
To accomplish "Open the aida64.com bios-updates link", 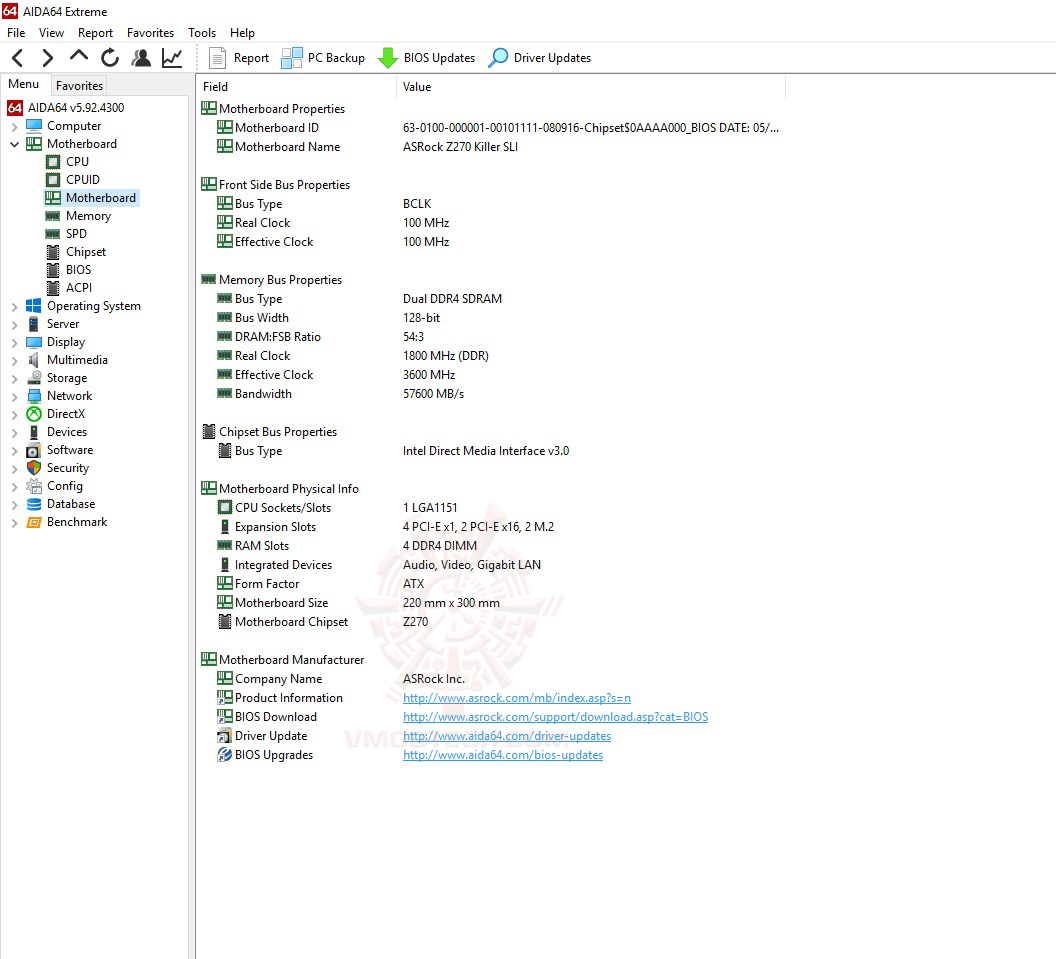I will pyautogui.click(x=503, y=754).
